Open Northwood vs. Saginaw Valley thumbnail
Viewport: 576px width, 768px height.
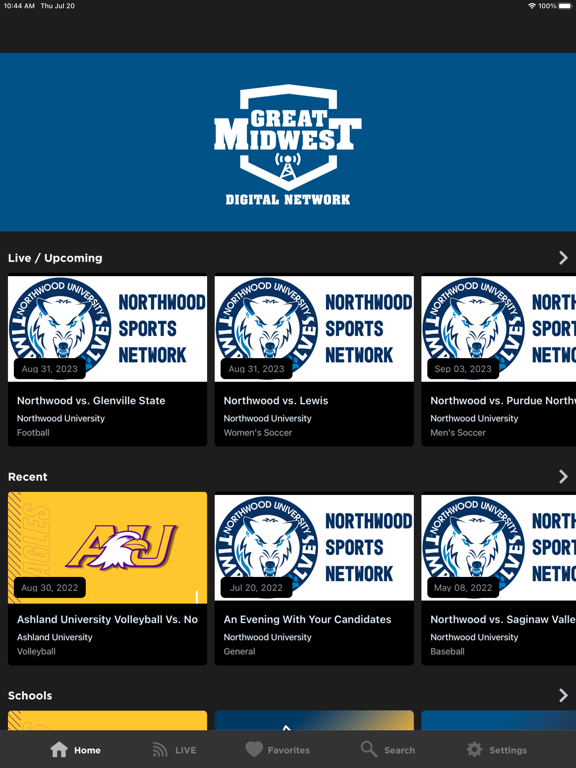coord(499,548)
